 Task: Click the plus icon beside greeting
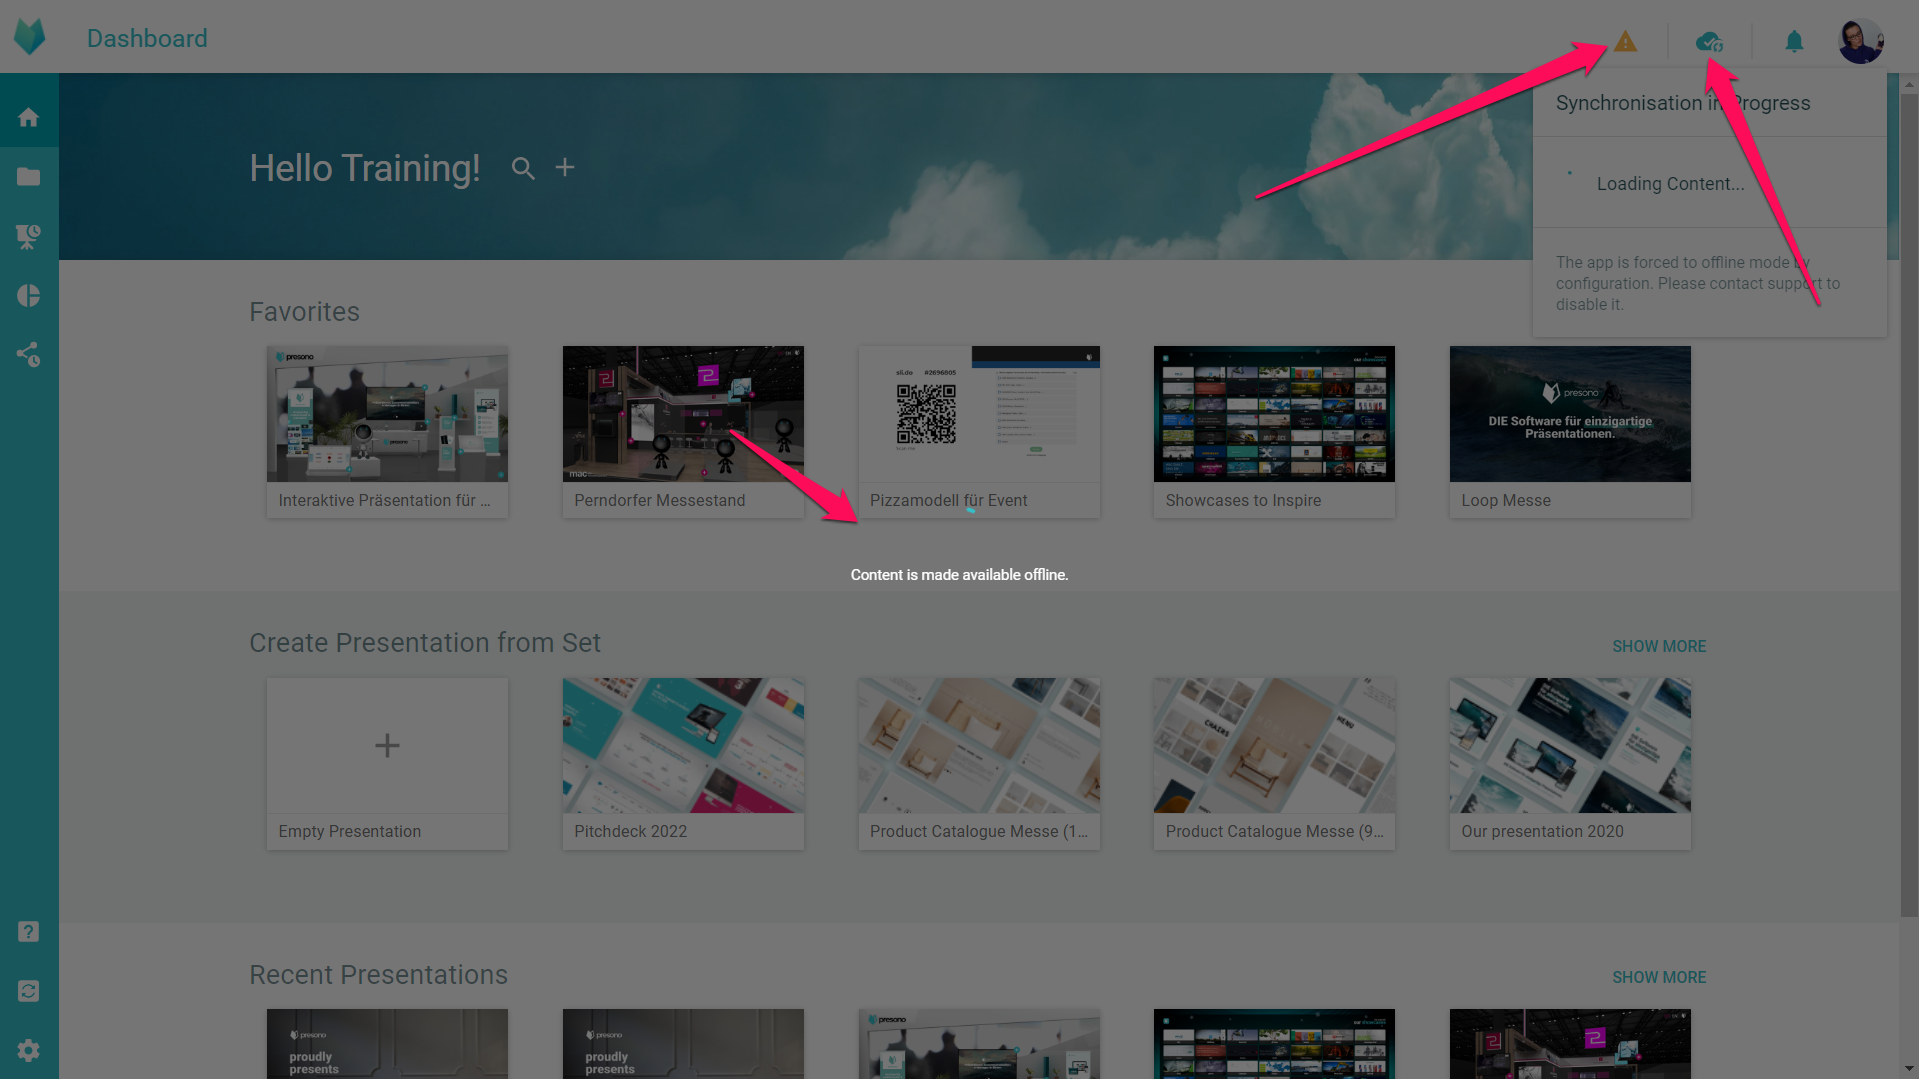coord(565,168)
